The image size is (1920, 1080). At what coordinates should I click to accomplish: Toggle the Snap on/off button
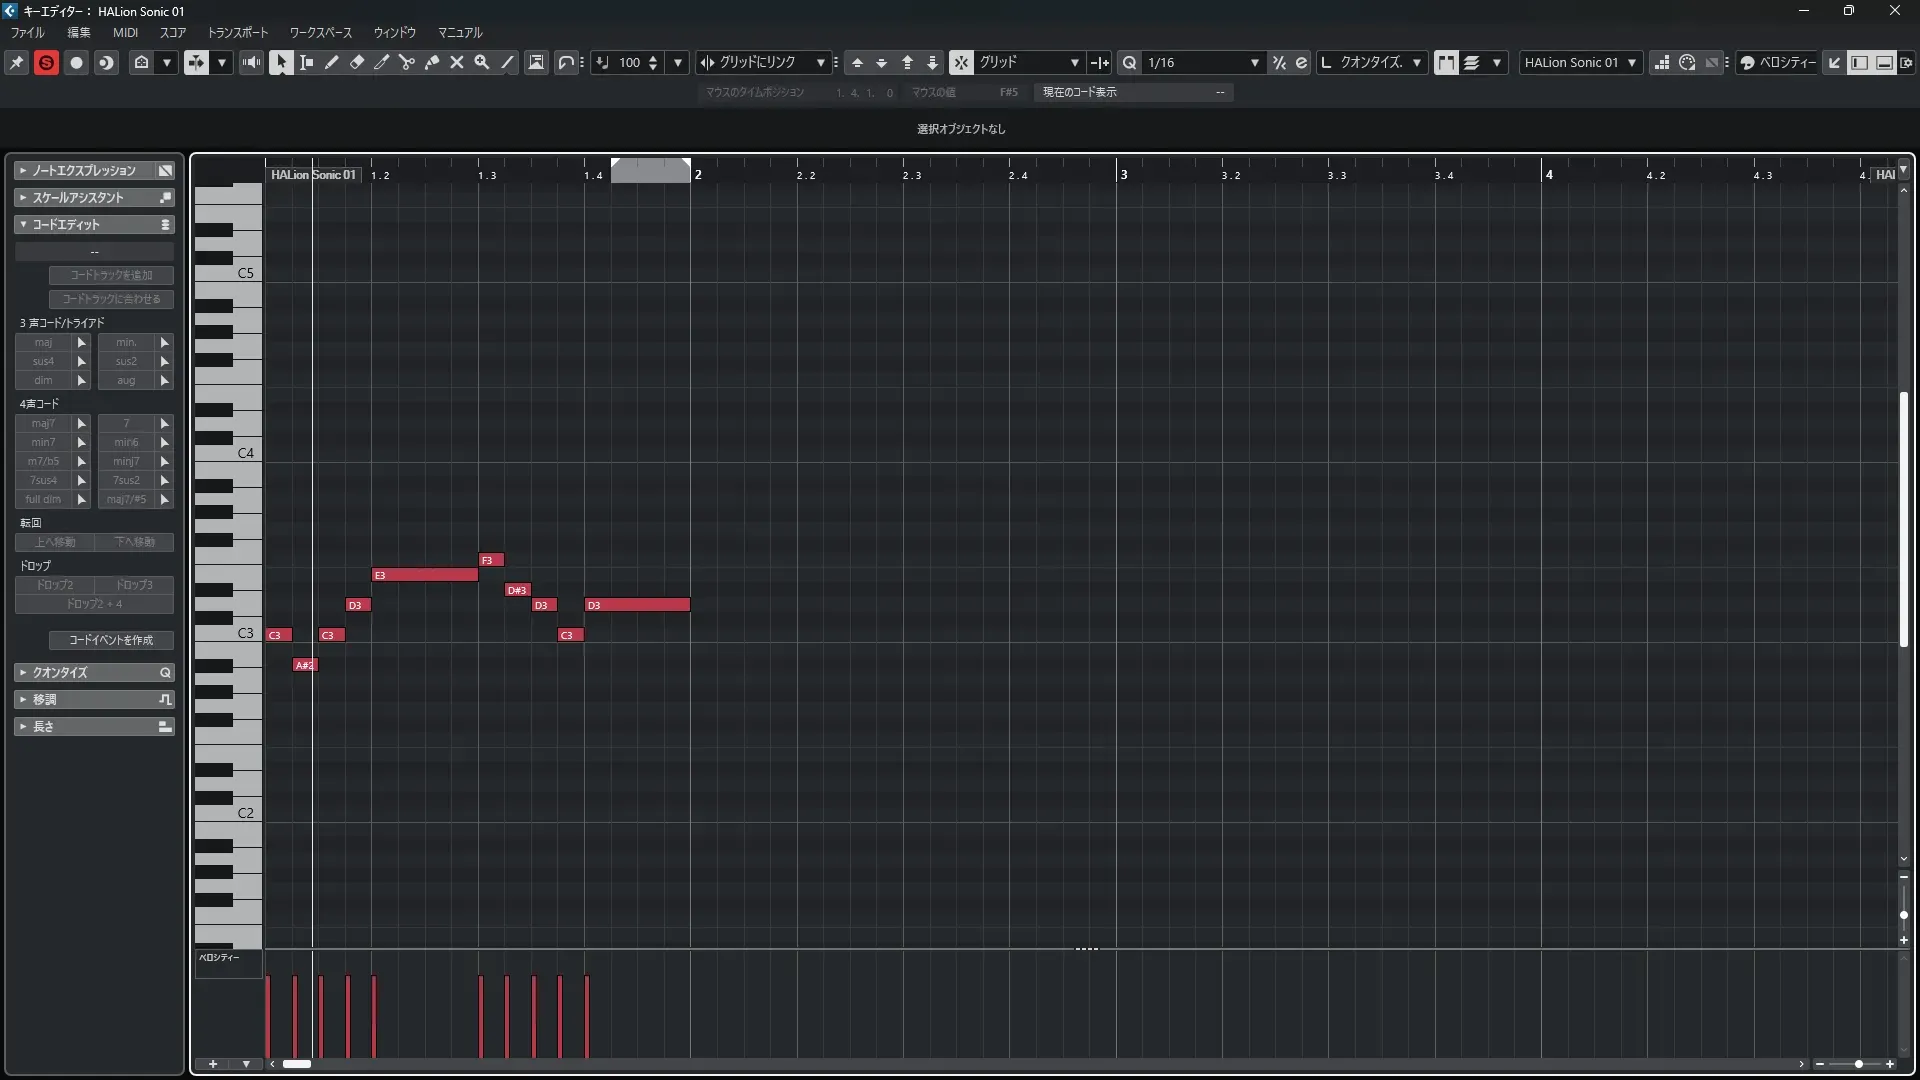tap(961, 62)
